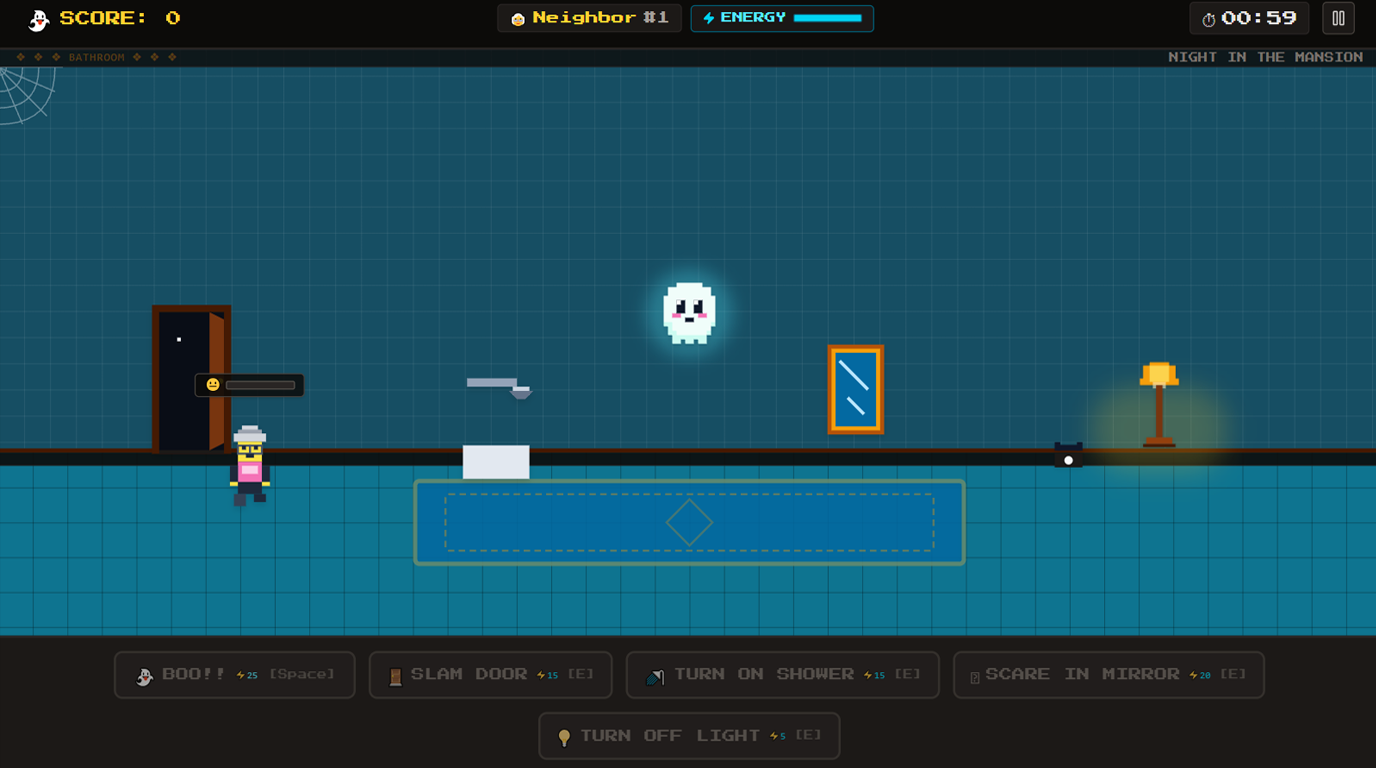Click the stopwatch icon next to timer
The height and width of the screenshot is (768, 1376).
coord(1208,19)
